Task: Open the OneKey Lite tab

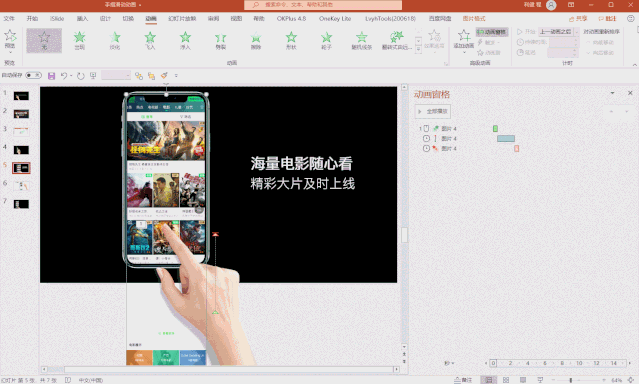Action: [x=335, y=19]
